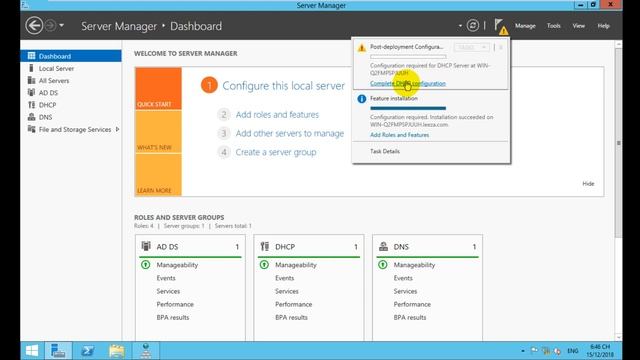Viewport: 640px width, 360px height.
Task: Open Performance in DNS tile
Action: point(412,304)
